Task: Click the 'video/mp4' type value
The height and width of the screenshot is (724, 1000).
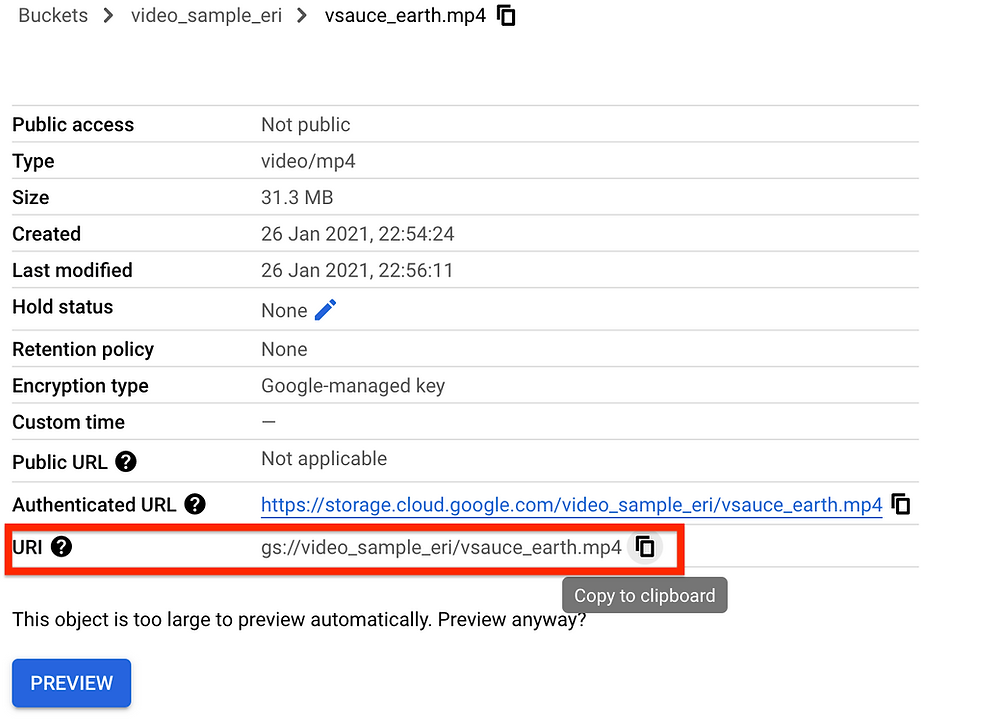Action: [308, 161]
